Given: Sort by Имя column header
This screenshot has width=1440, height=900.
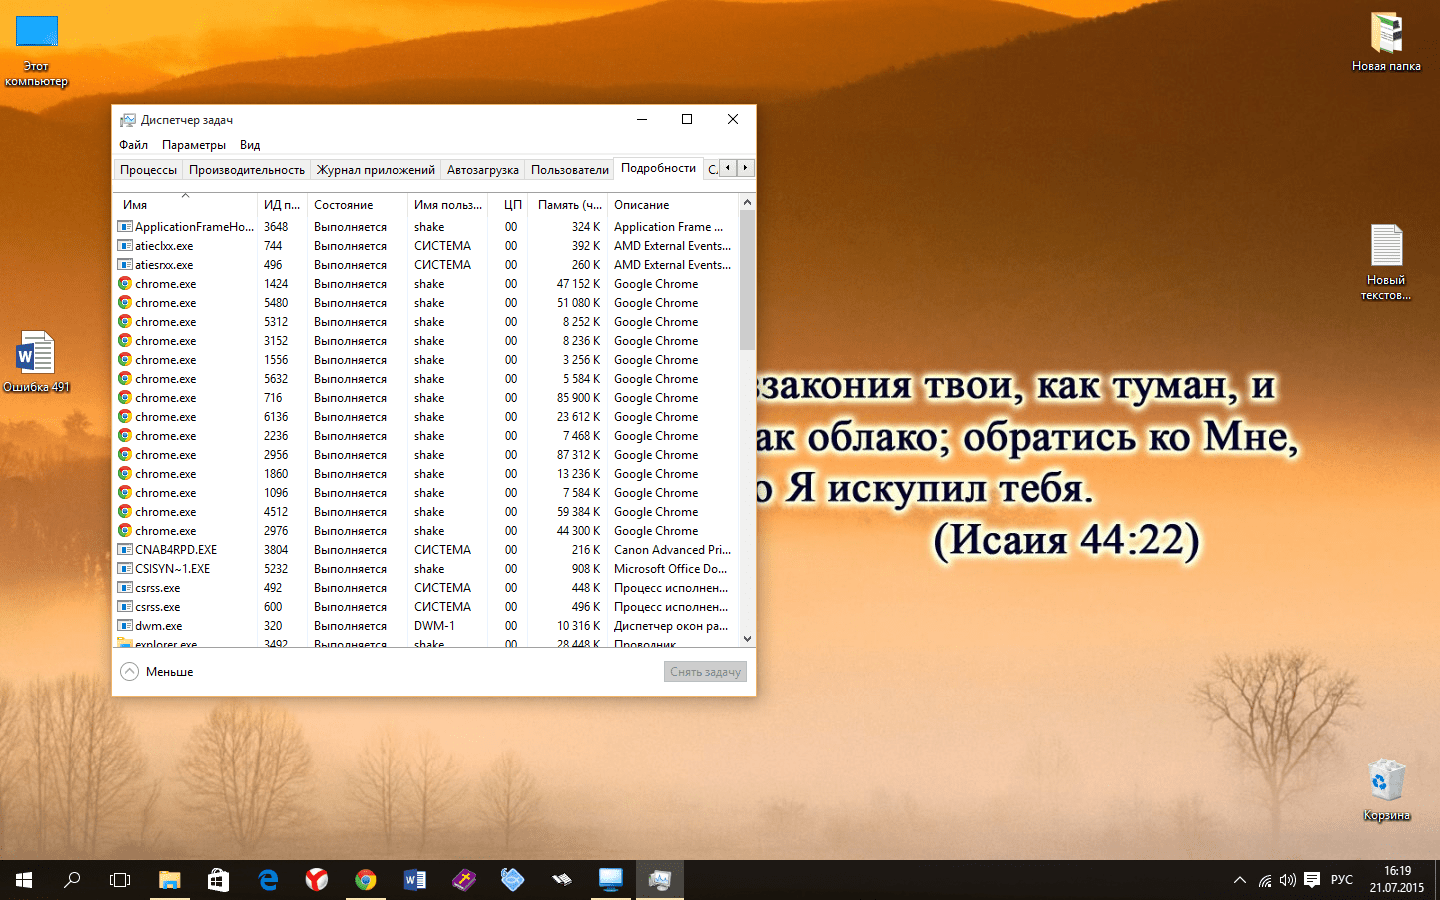Looking at the screenshot, I should [x=186, y=204].
